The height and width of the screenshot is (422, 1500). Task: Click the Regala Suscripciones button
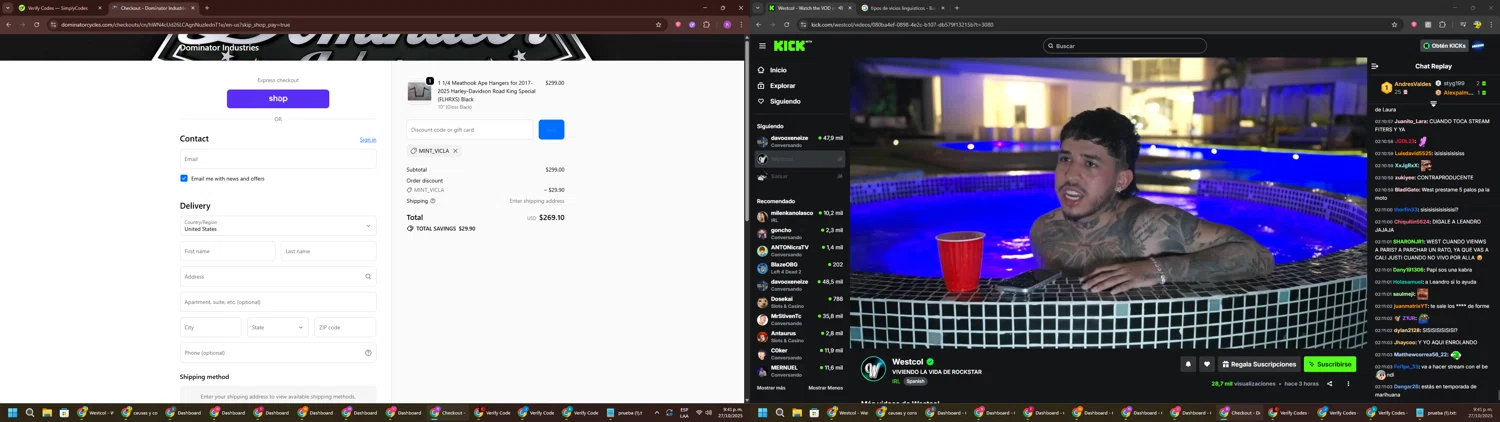1259,365
